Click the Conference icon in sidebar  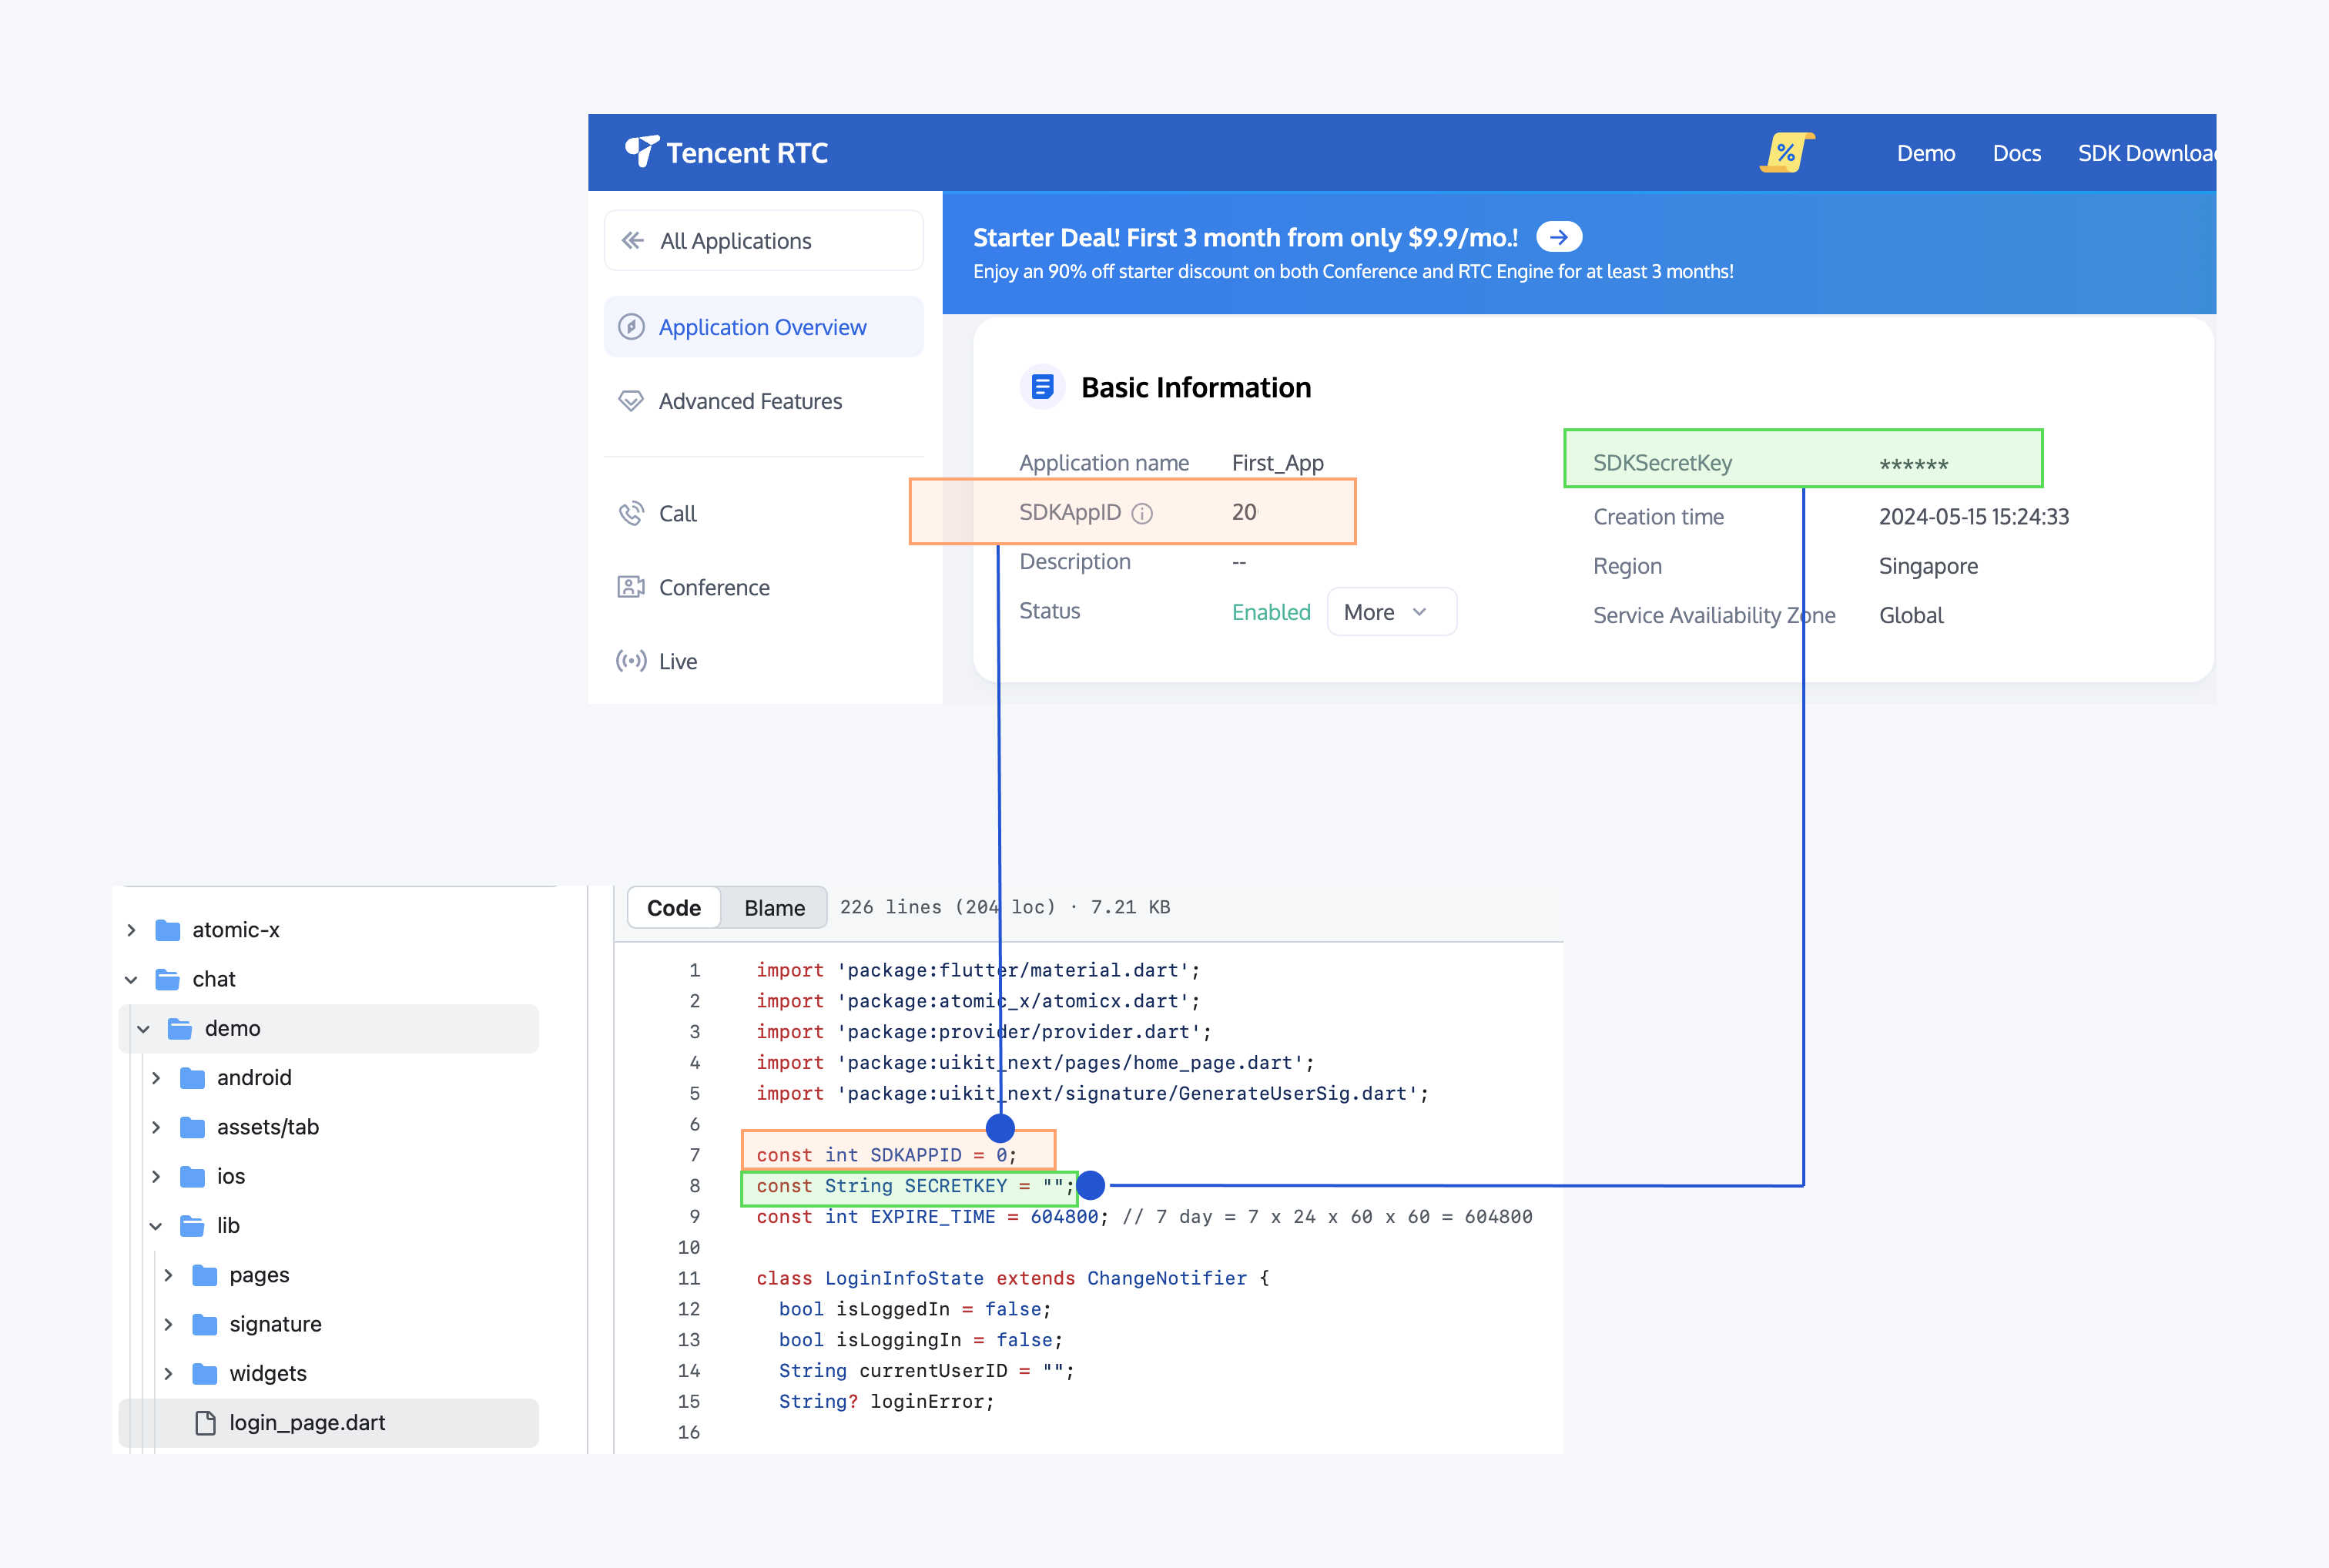click(631, 587)
